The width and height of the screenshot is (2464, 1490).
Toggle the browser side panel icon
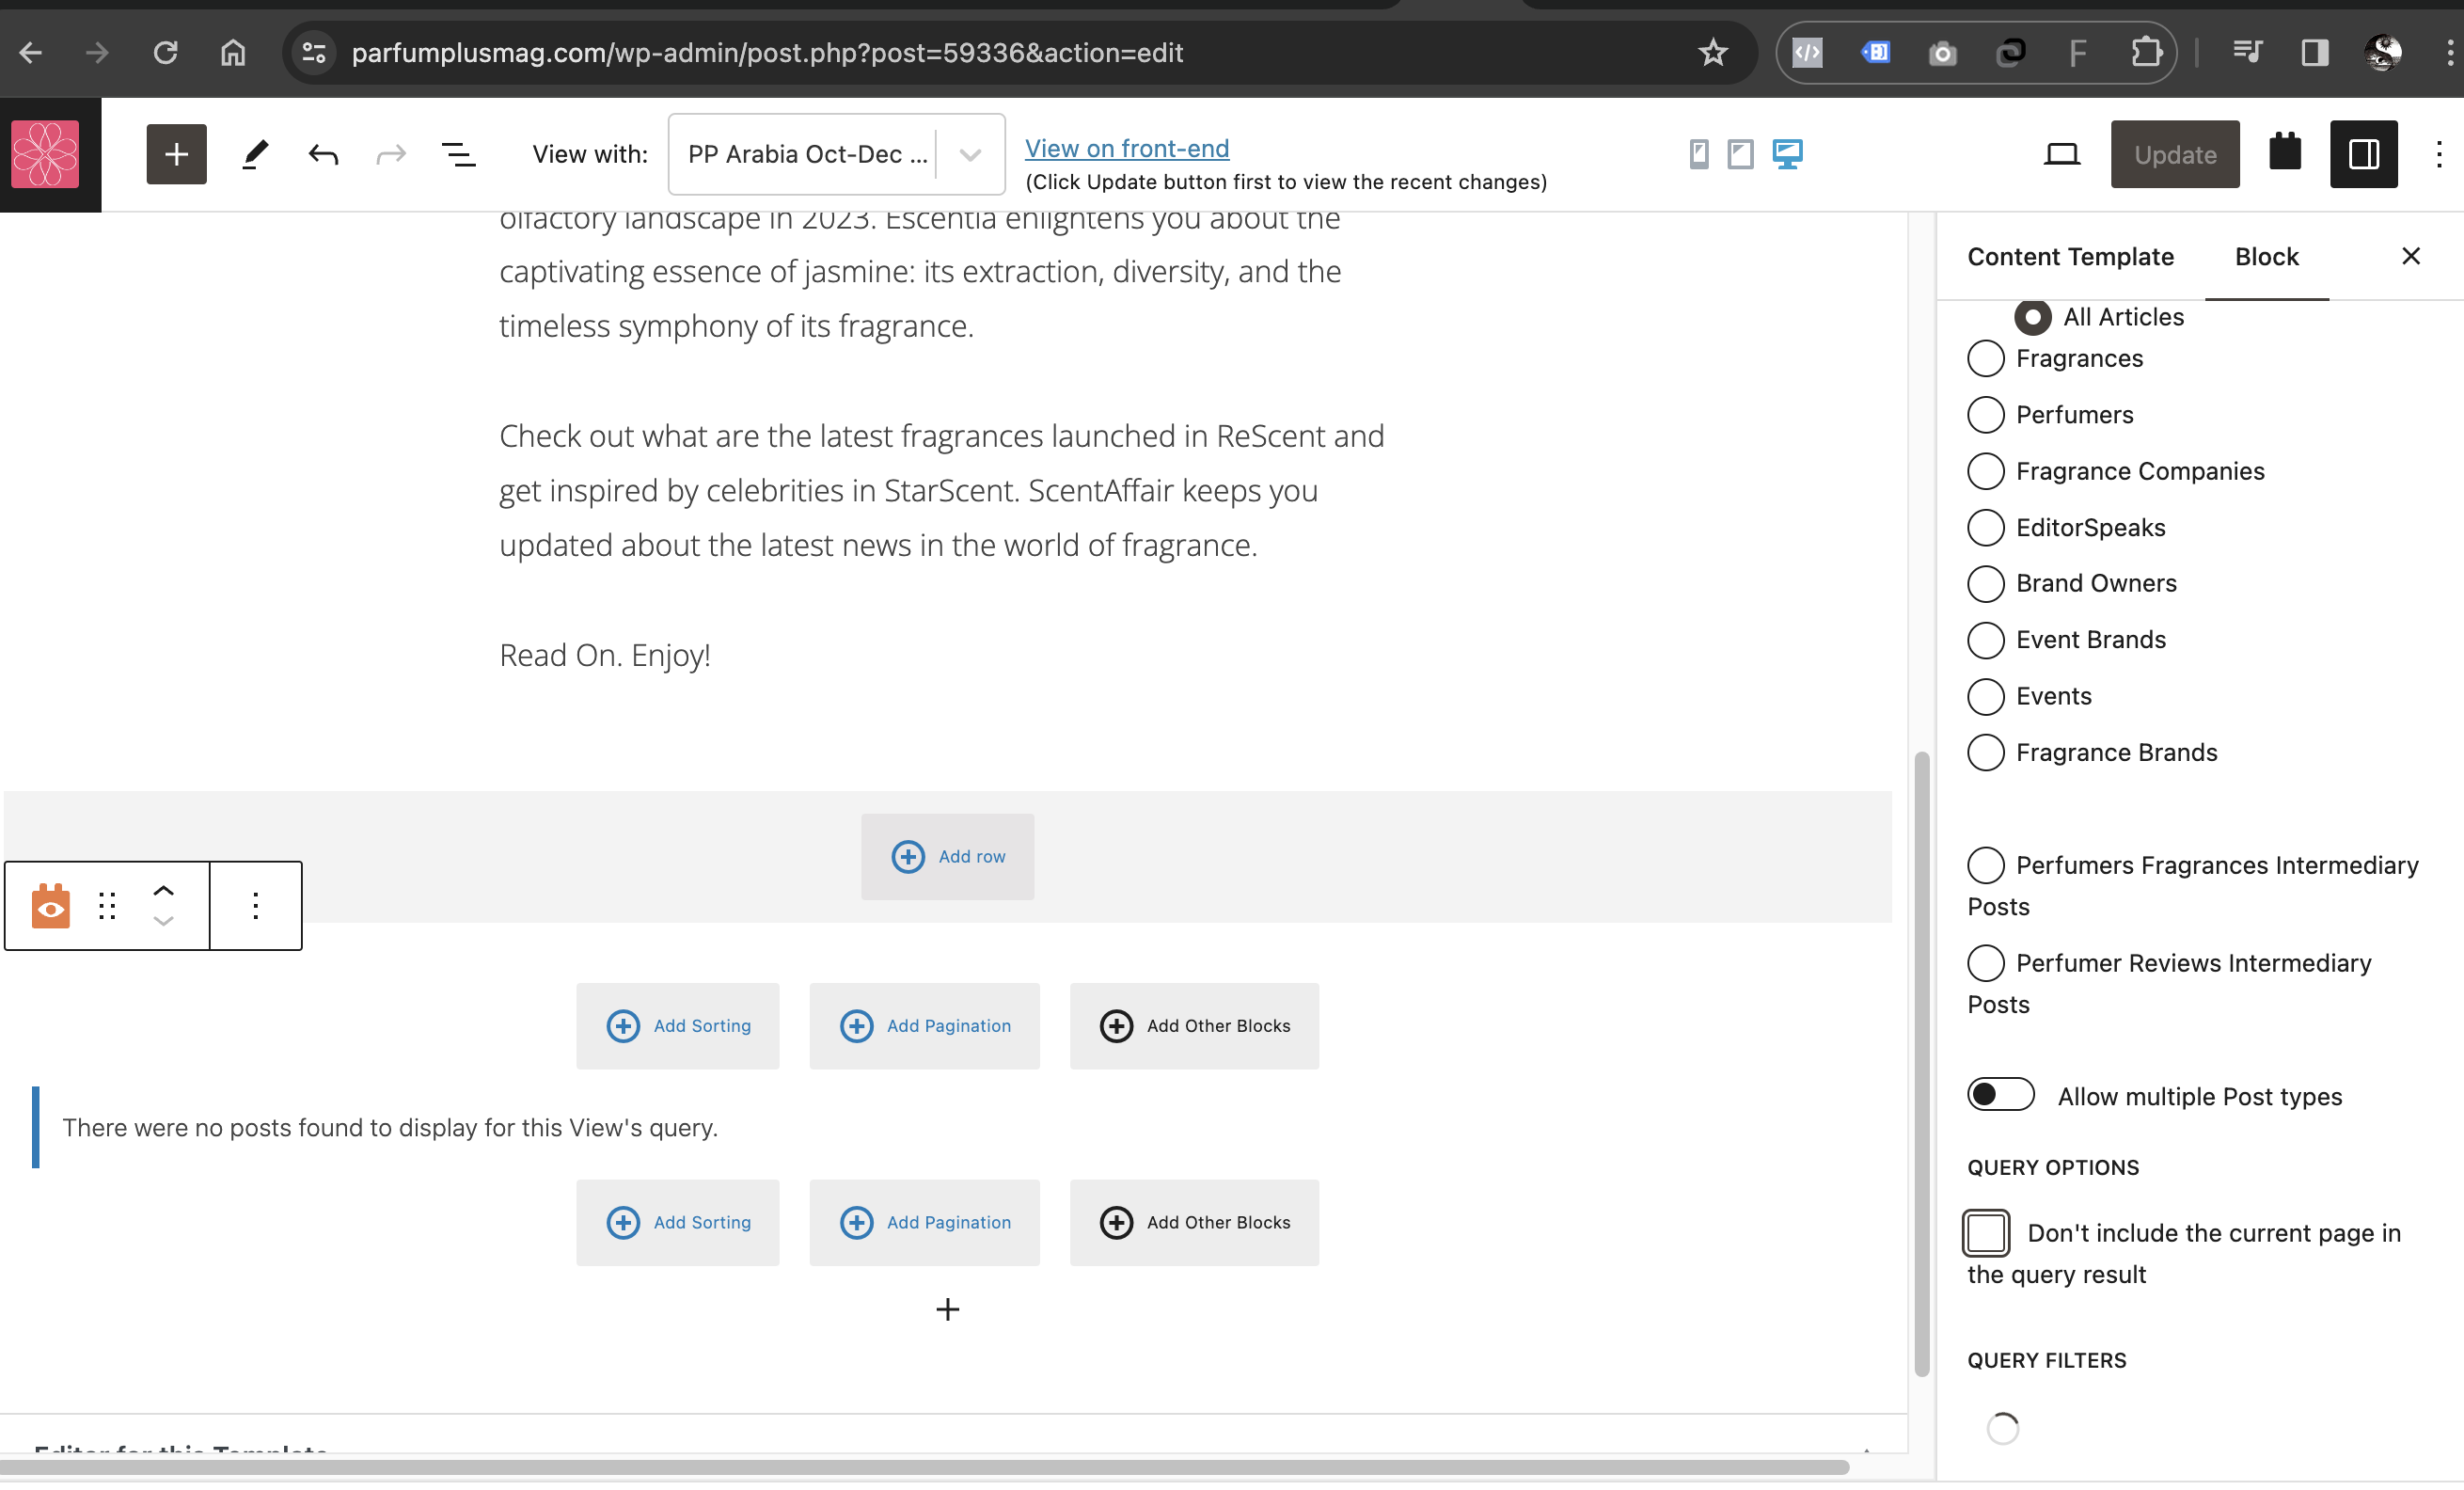coord(2315,52)
